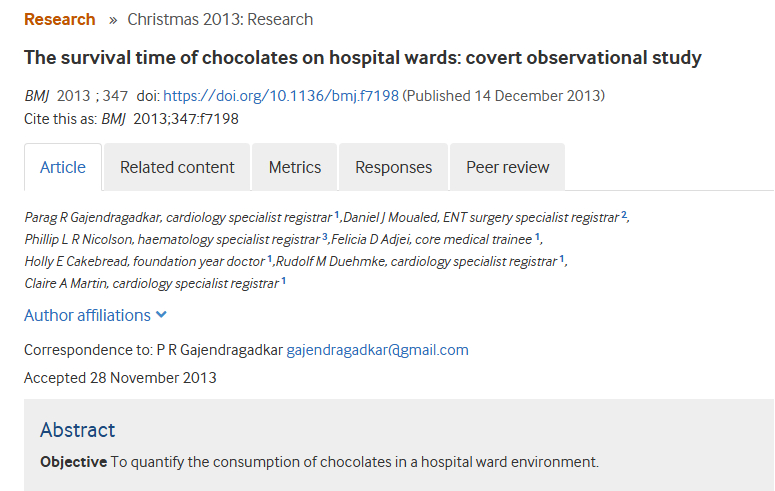Click the Abstract section heading
Viewport: 775px width, 491px height.
78,430
